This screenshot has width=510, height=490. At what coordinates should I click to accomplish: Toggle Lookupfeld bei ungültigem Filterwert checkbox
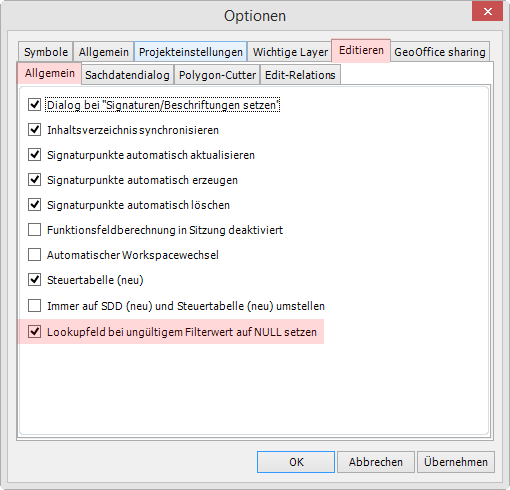pyautogui.click(x=35, y=332)
